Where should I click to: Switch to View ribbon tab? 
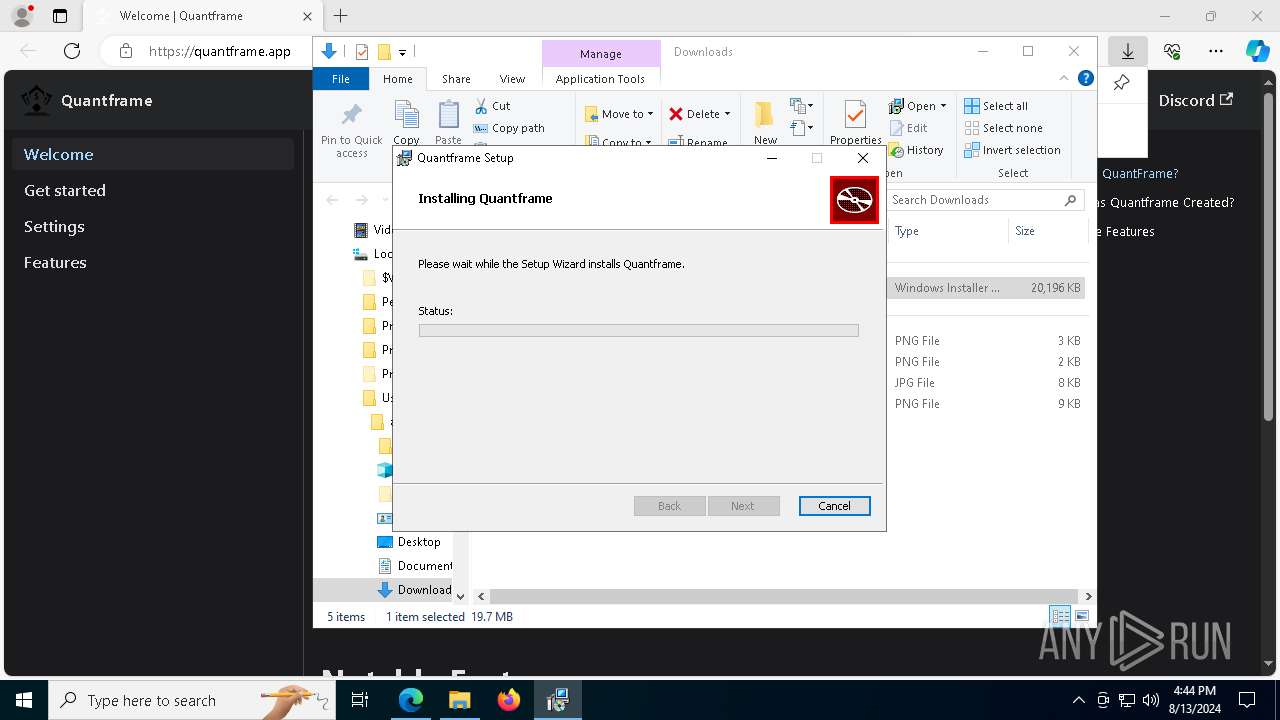point(512,79)
